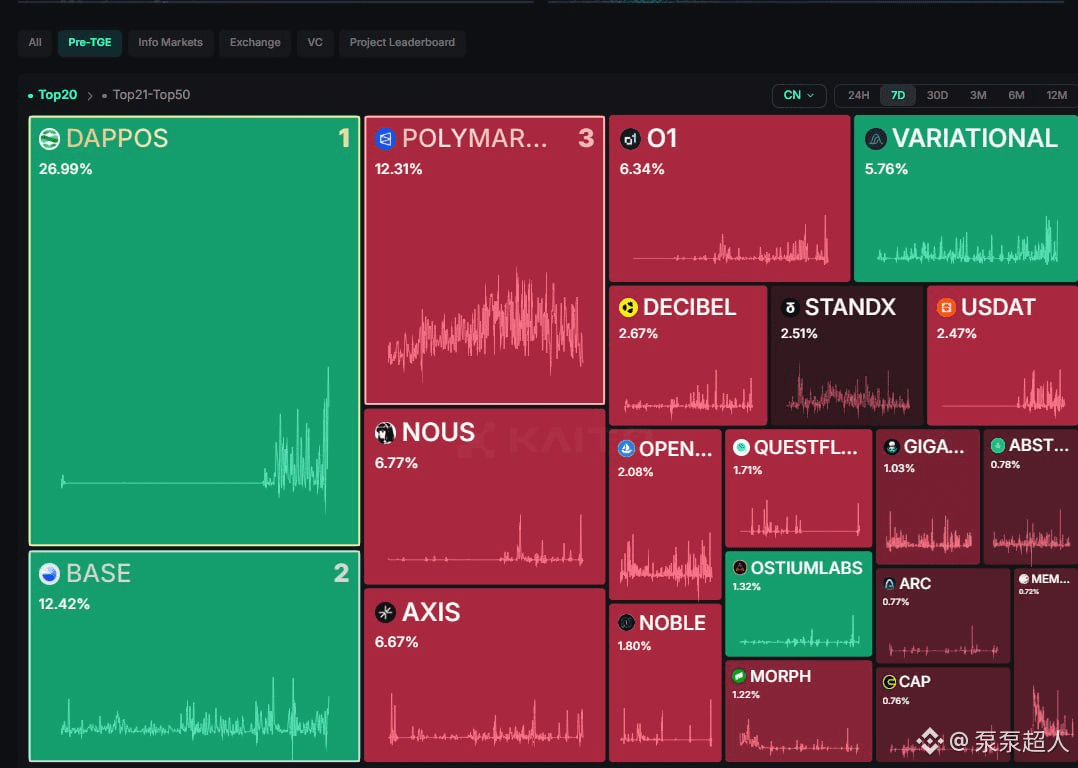Click the NOBLE logo icon
The height and width of the screenshot is (768, 1078).
point(626,623)
